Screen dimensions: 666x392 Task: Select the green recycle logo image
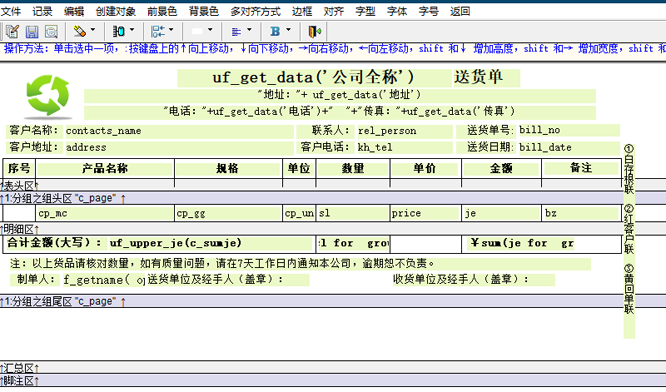[48, 96]
